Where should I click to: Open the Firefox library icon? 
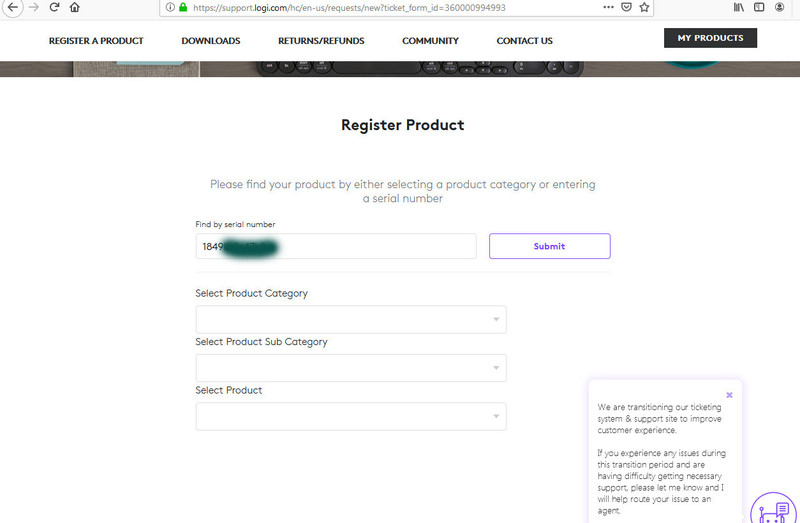739,7
